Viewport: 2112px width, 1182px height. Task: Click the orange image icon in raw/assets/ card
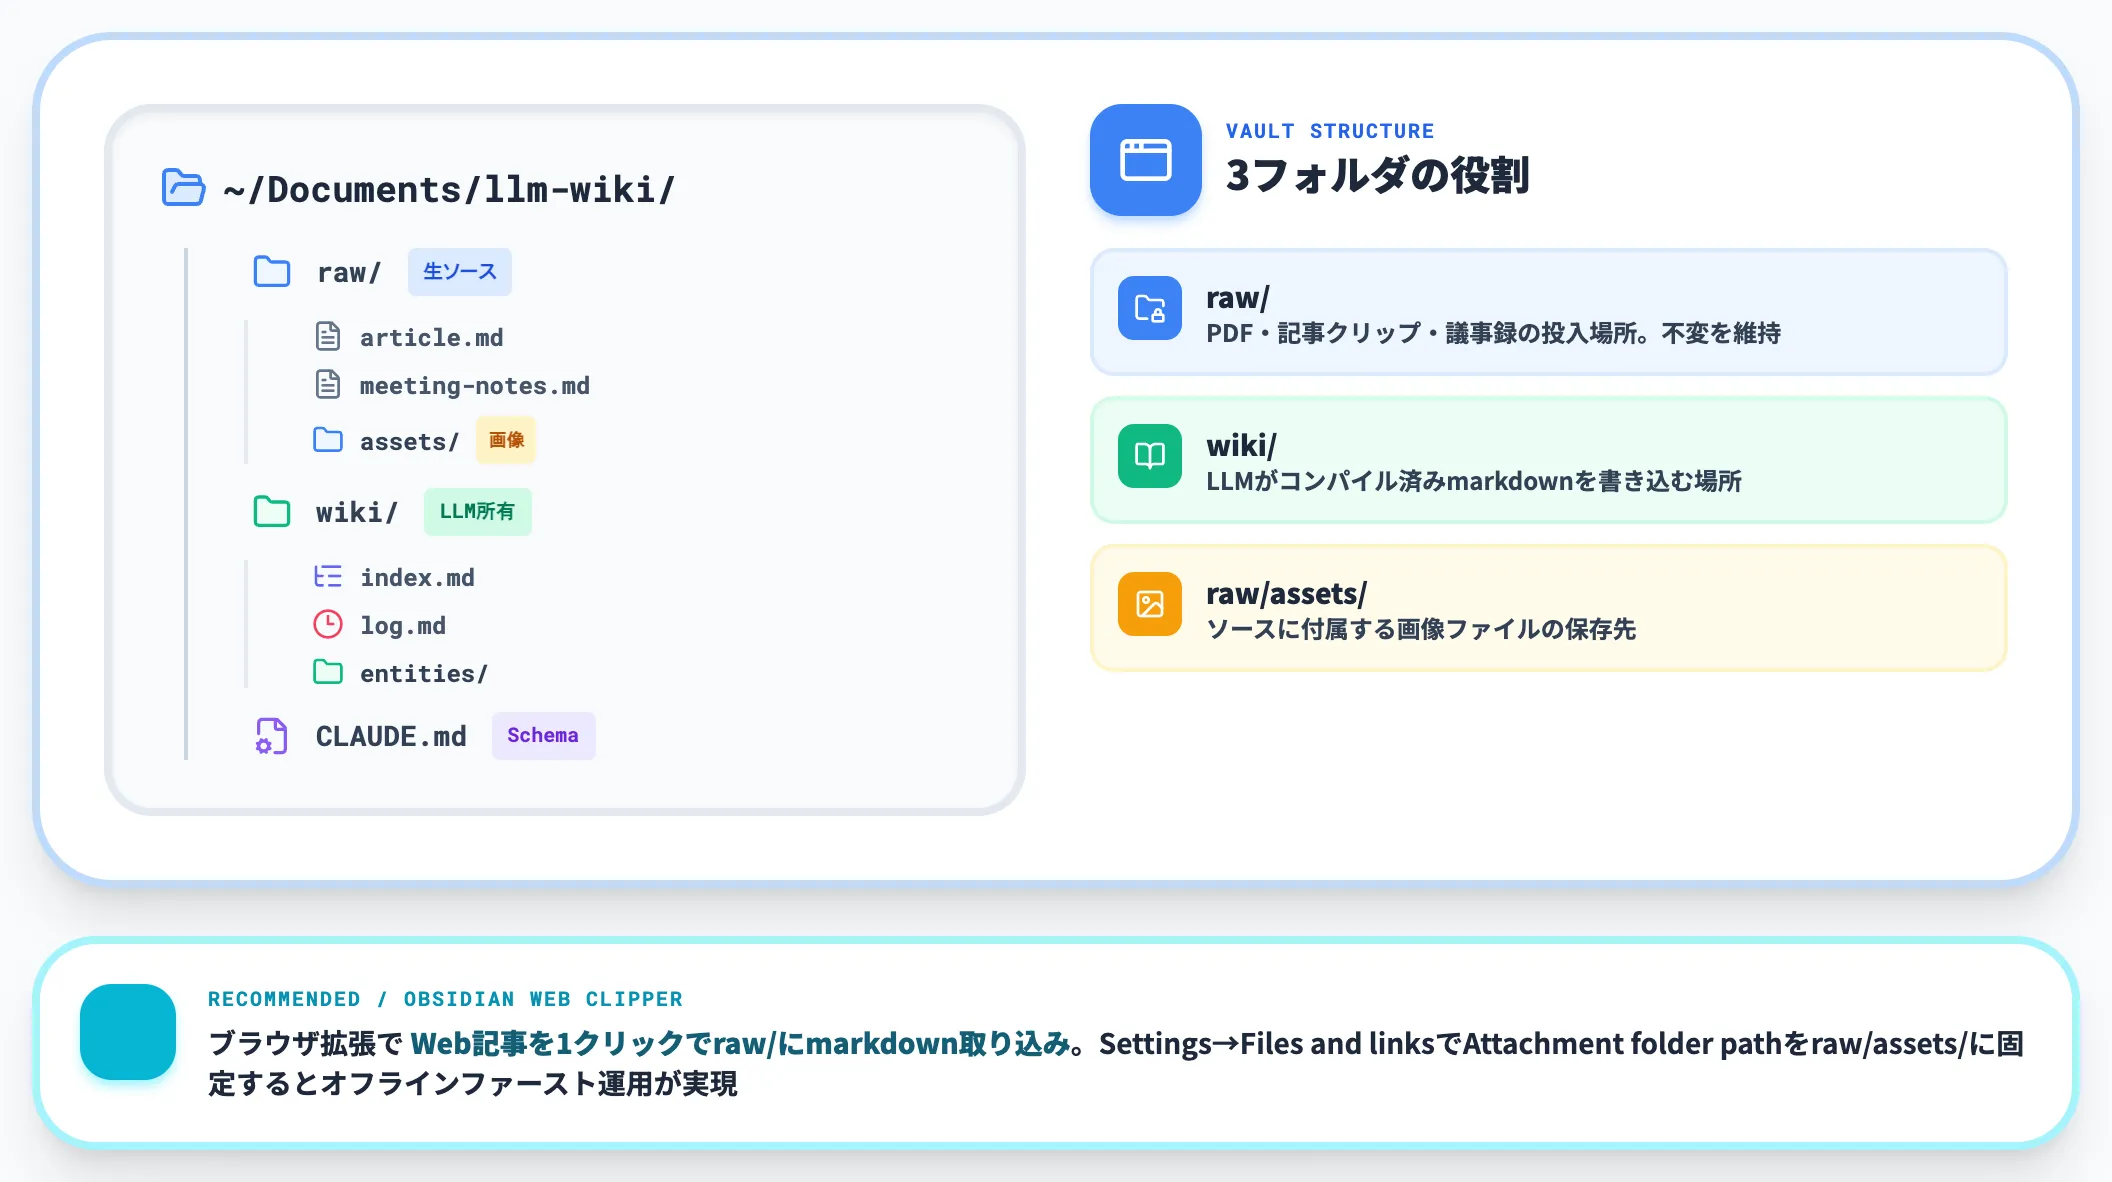click(x=1150, y=604)
